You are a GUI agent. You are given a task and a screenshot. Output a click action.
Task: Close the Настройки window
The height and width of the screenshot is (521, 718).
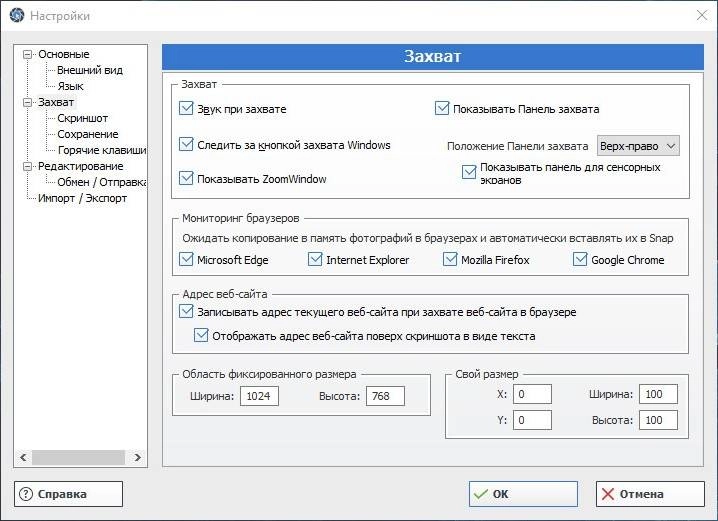[x=701, y=15]
